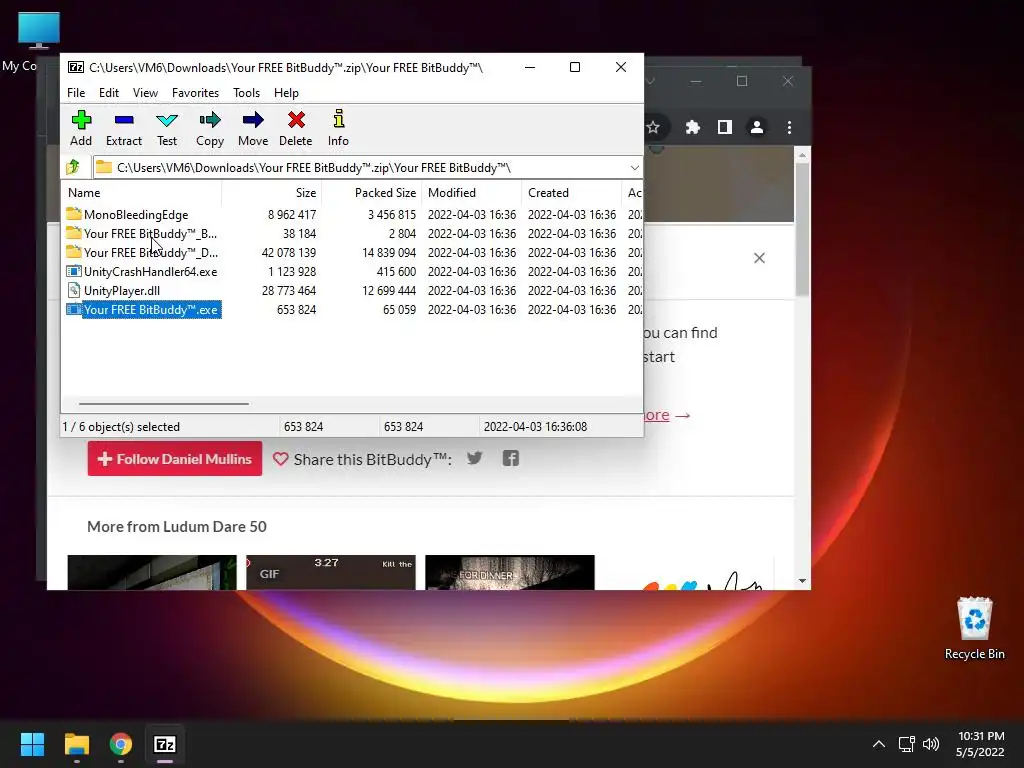Open the View menu
The image size is (1024, 768).
pyautogui.click(x=145, y=93)
